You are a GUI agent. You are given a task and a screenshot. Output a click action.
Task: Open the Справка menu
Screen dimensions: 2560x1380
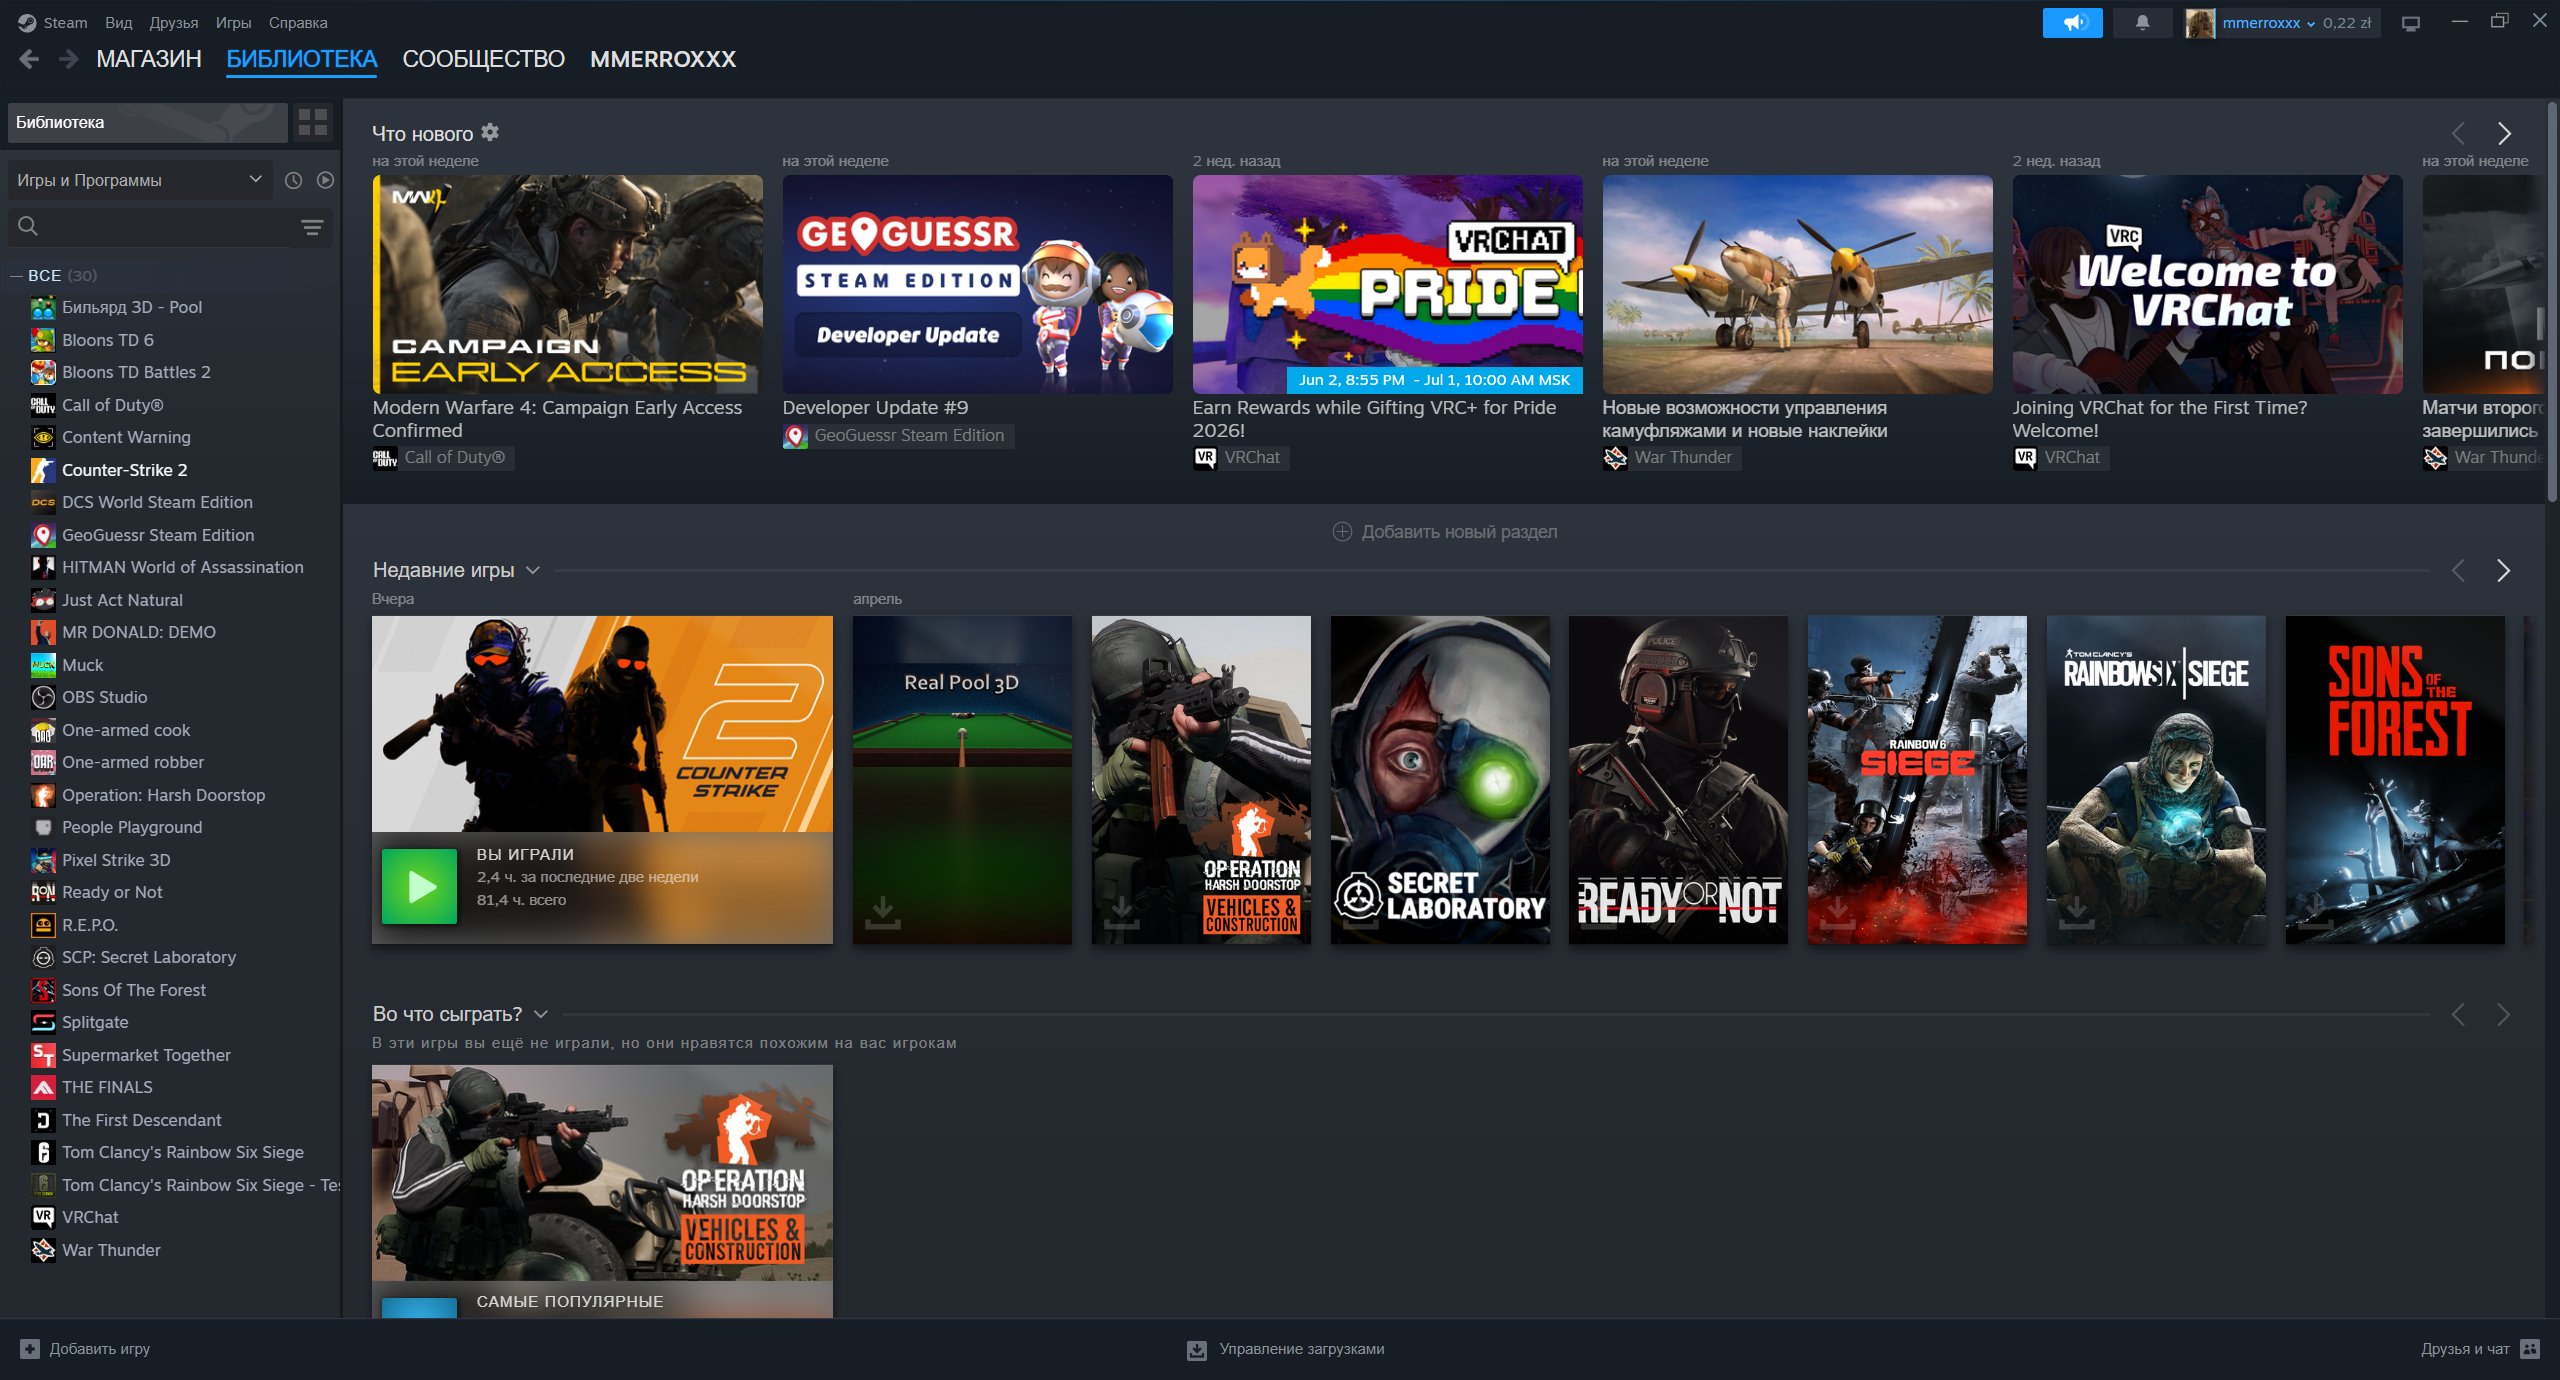298,22
